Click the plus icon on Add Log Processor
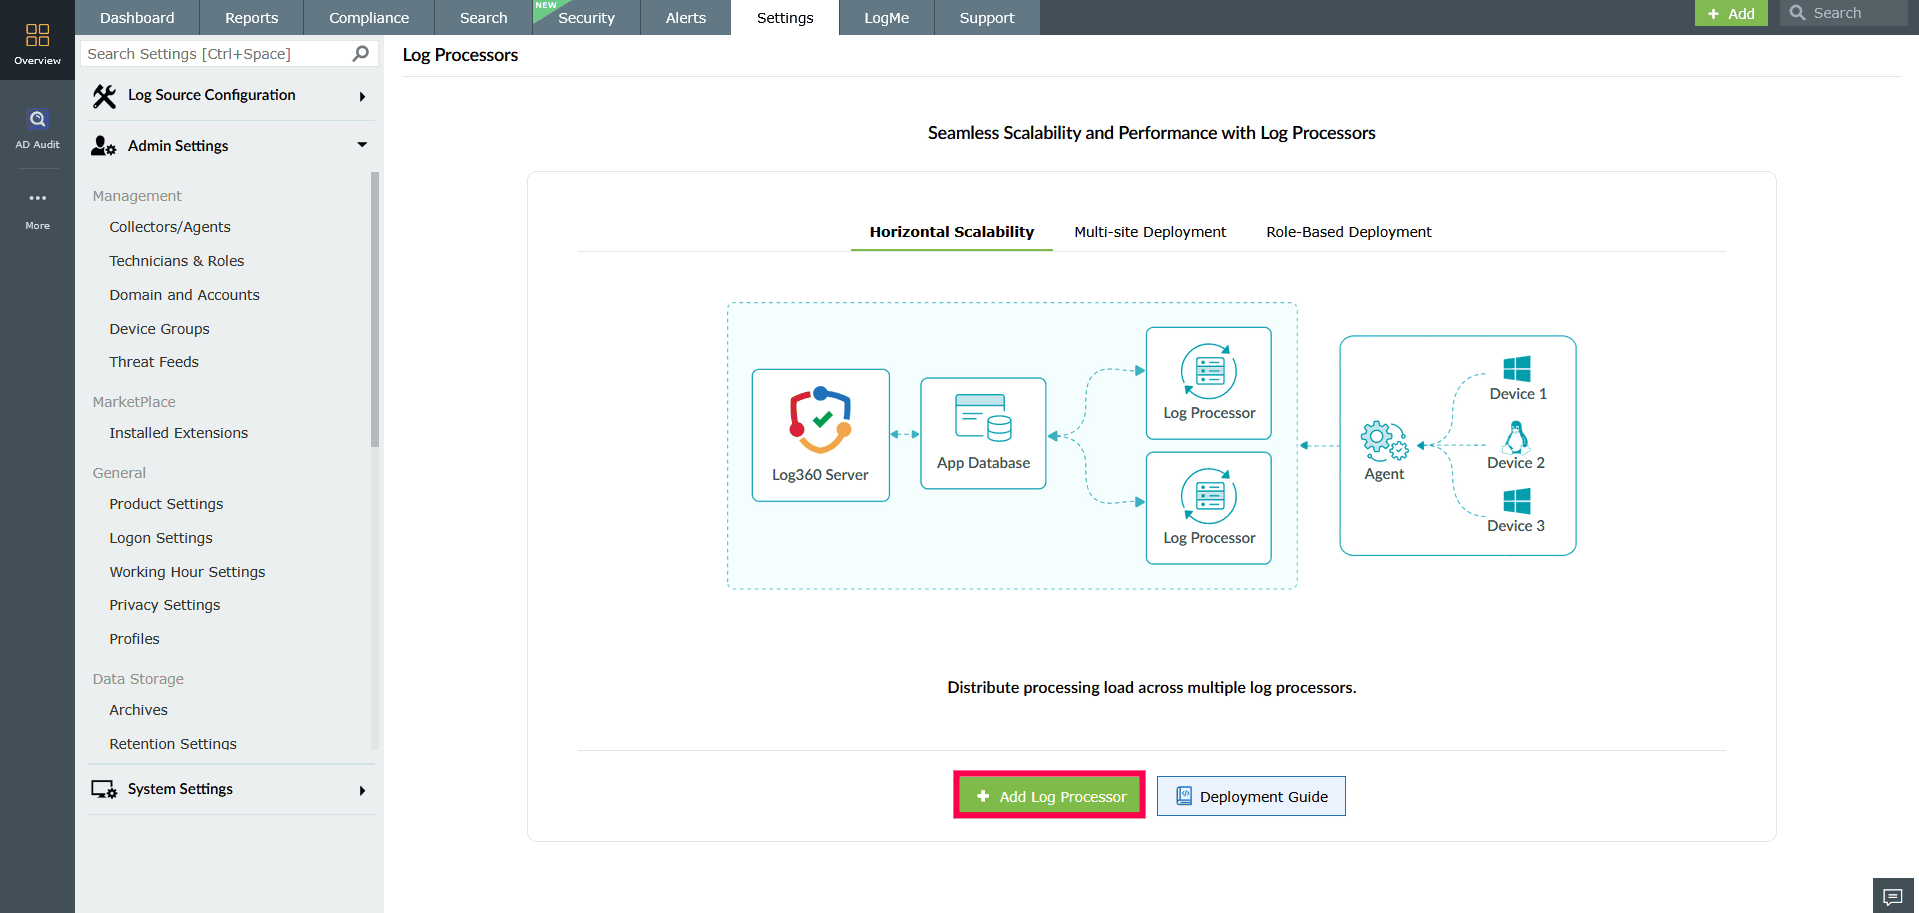Viewport: 1919px width, 913px height. [983, 797]
